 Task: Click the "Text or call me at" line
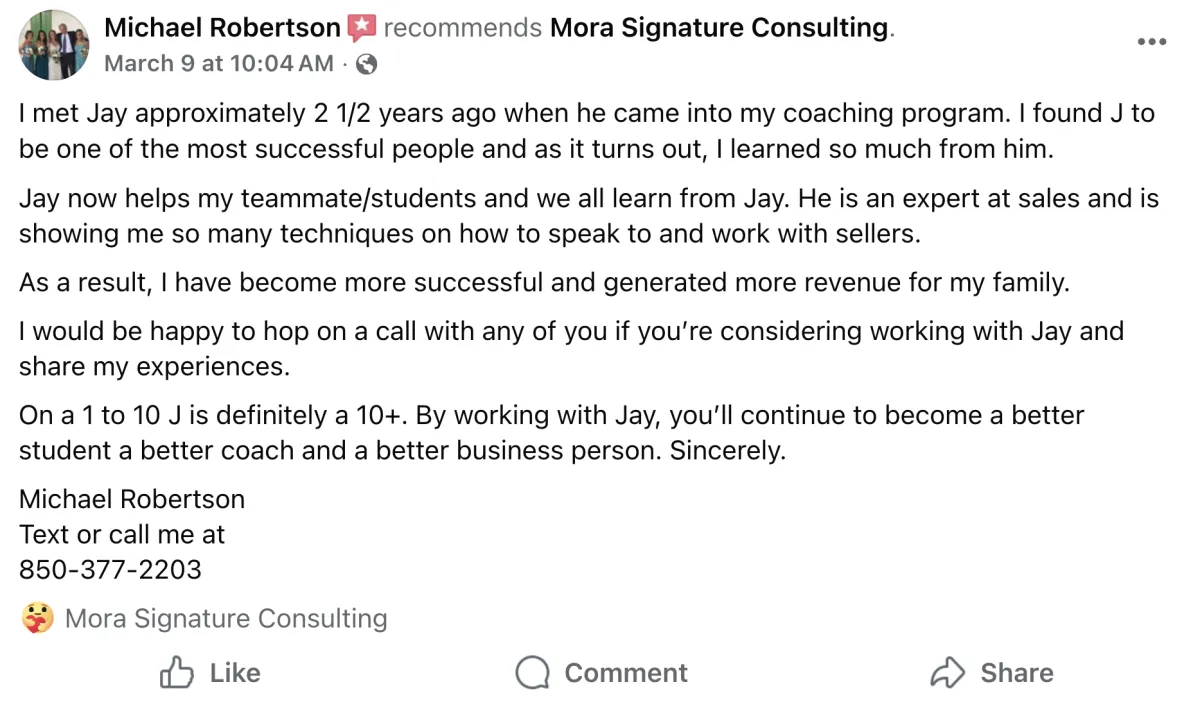122,534
